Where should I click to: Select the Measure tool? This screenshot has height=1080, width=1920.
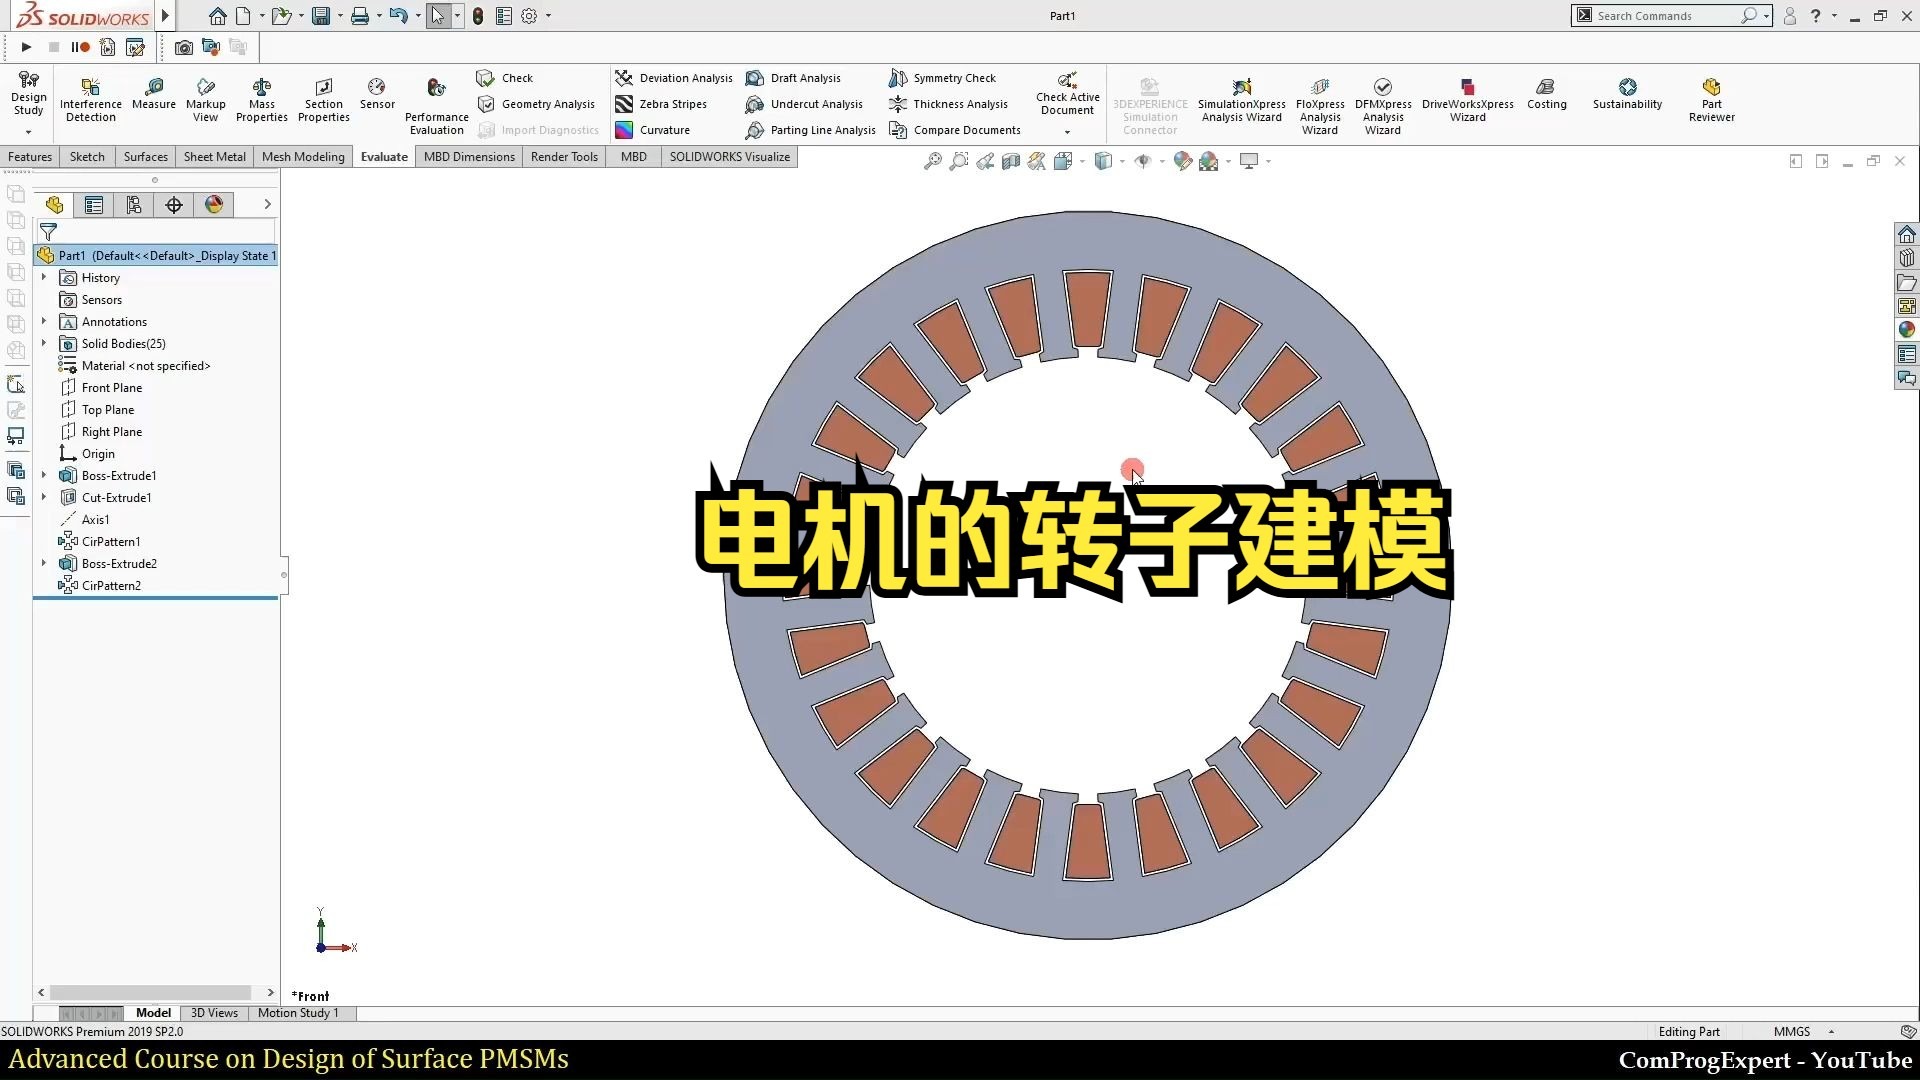coord(154,97)
